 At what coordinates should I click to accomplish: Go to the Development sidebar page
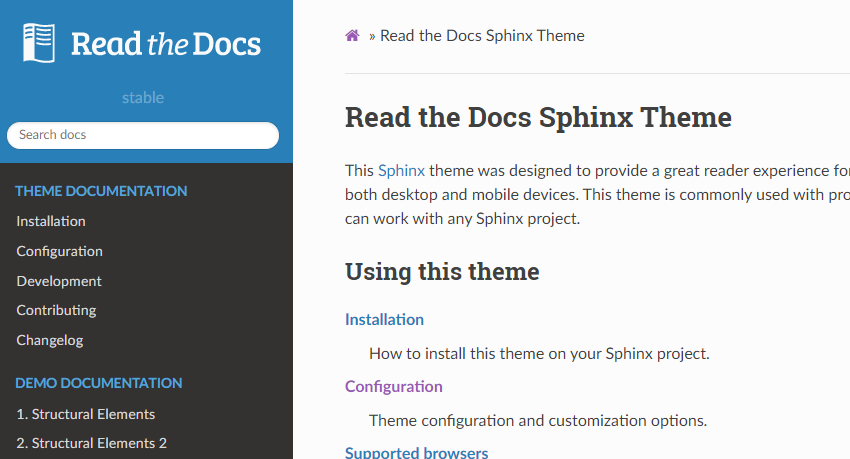pos(59,281)
